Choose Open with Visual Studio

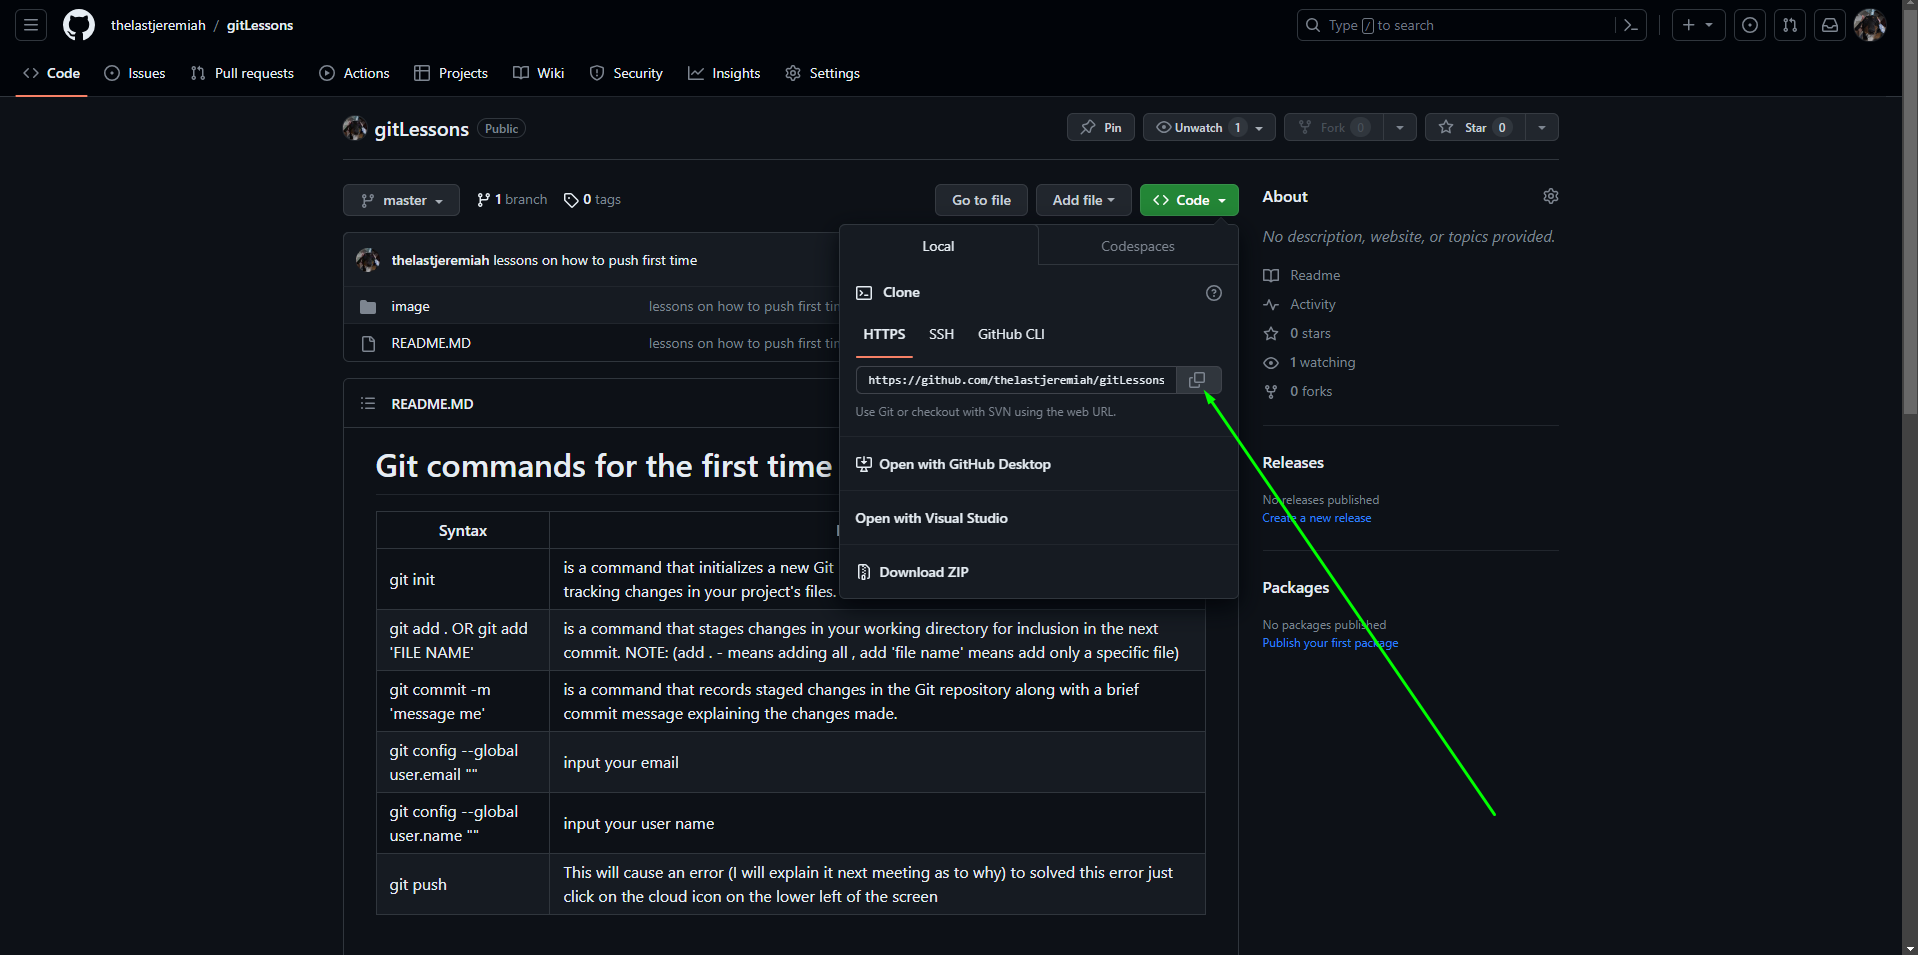pyautogui.click(x=931, y=518)
